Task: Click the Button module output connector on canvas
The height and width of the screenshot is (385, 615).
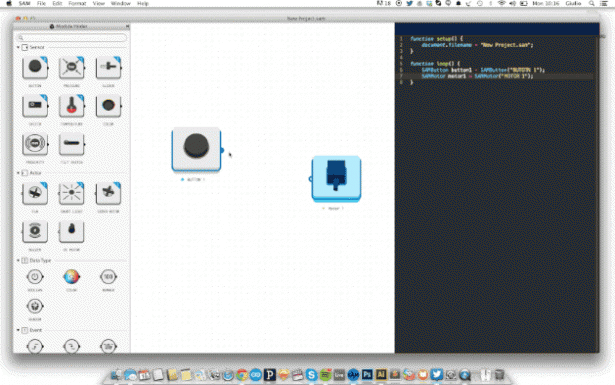Action: pyautogui.click(x=222, y=150)
